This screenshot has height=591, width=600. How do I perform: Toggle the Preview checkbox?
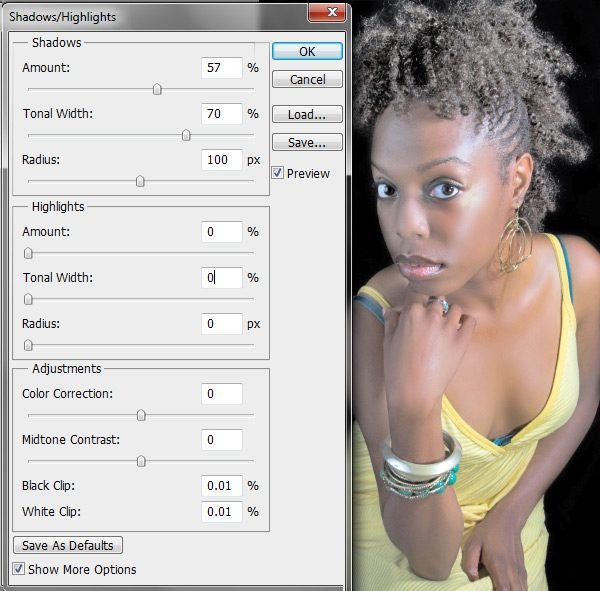point(278,173)
